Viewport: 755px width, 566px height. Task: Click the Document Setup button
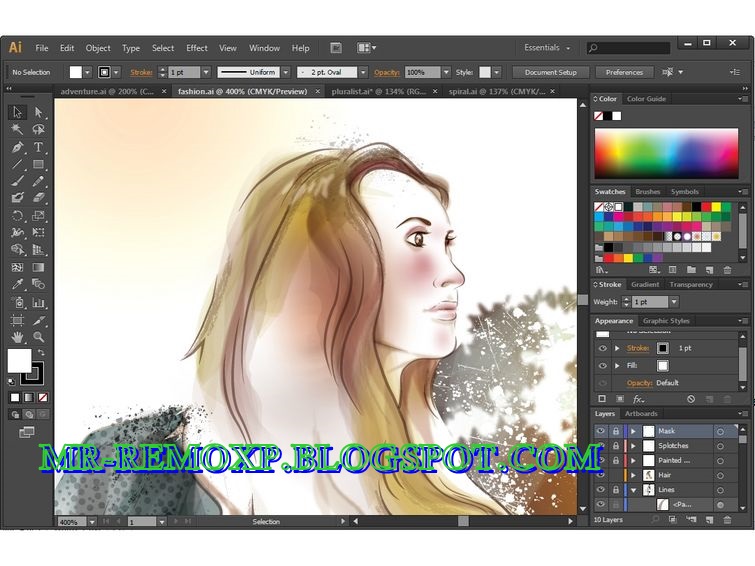click(550, 72)
